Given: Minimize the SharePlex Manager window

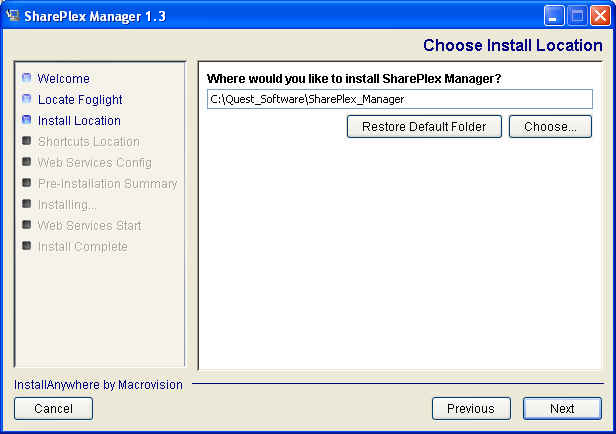Looking at the screenshot, I should 554,16.
